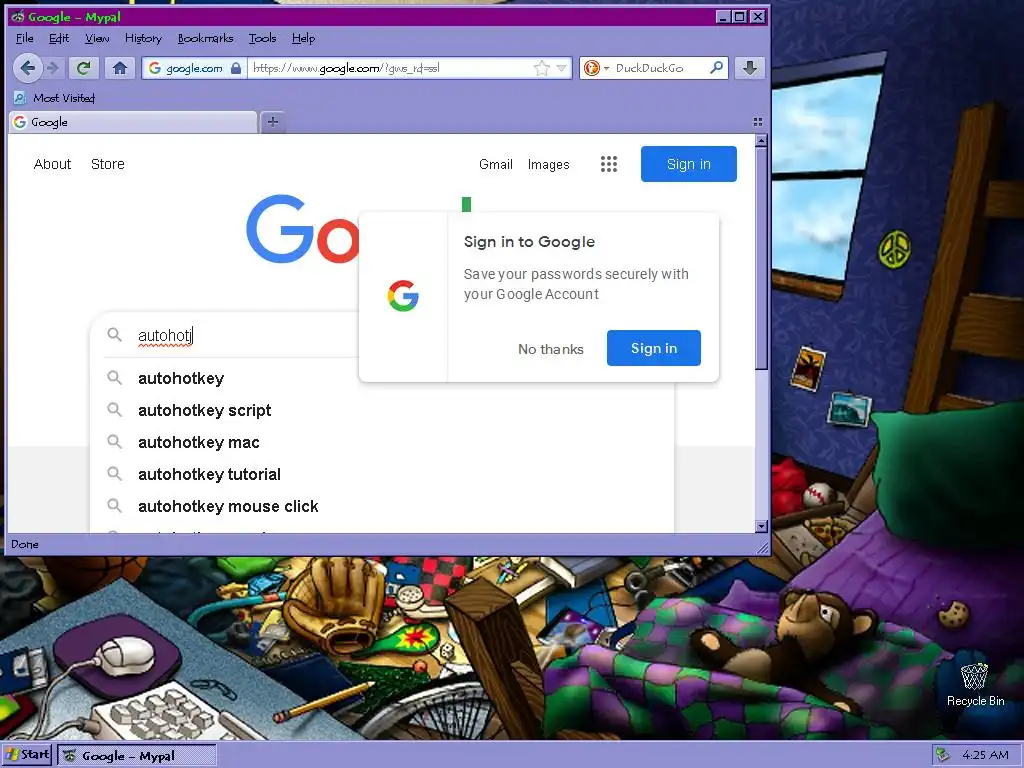Open the Tools menu
This screenshot has width=1024, height=768.
(x=263, y=38)
